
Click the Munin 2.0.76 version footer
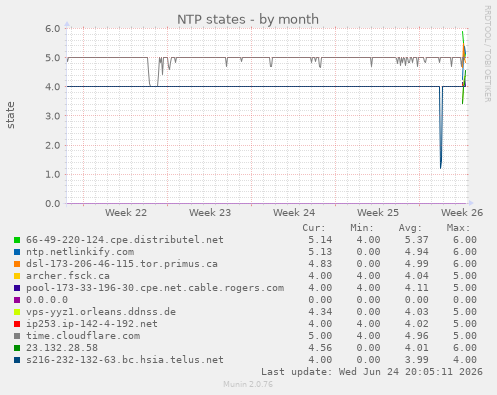click(x=248, y=384)
